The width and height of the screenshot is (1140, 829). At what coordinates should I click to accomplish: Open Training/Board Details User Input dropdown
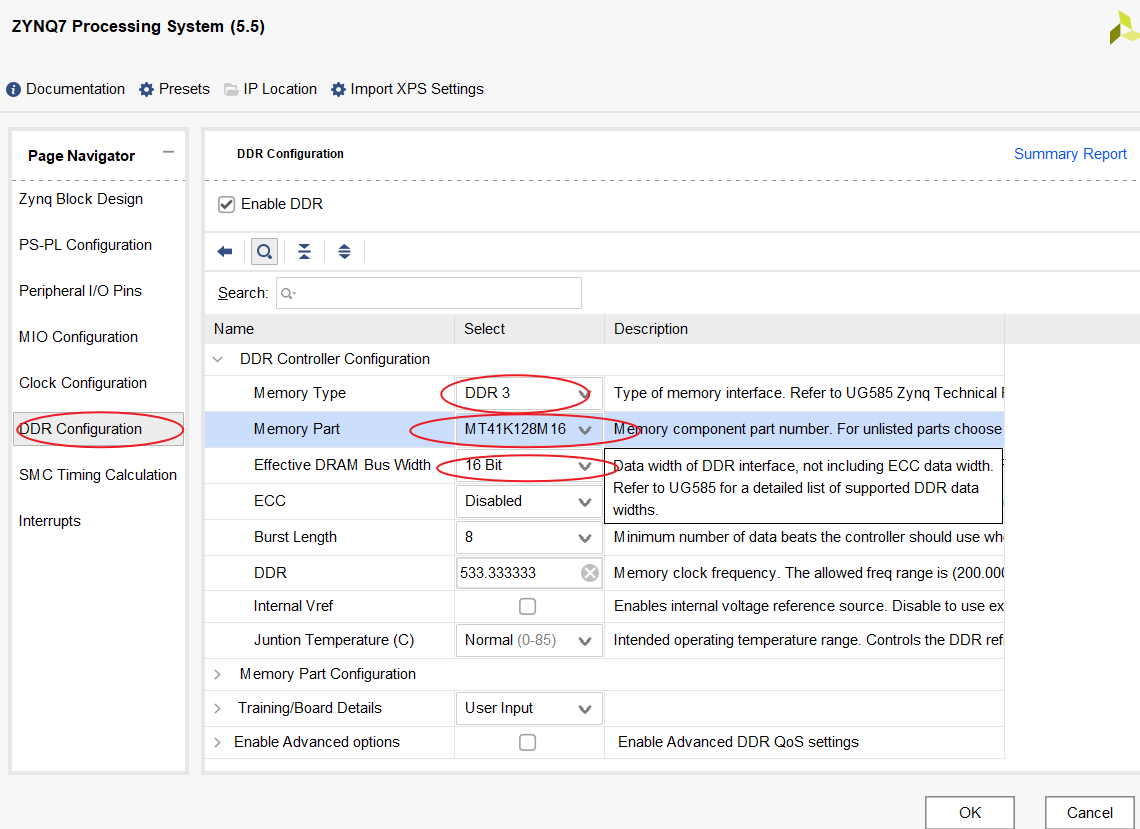pyautogui.click(x=529, y=708)
